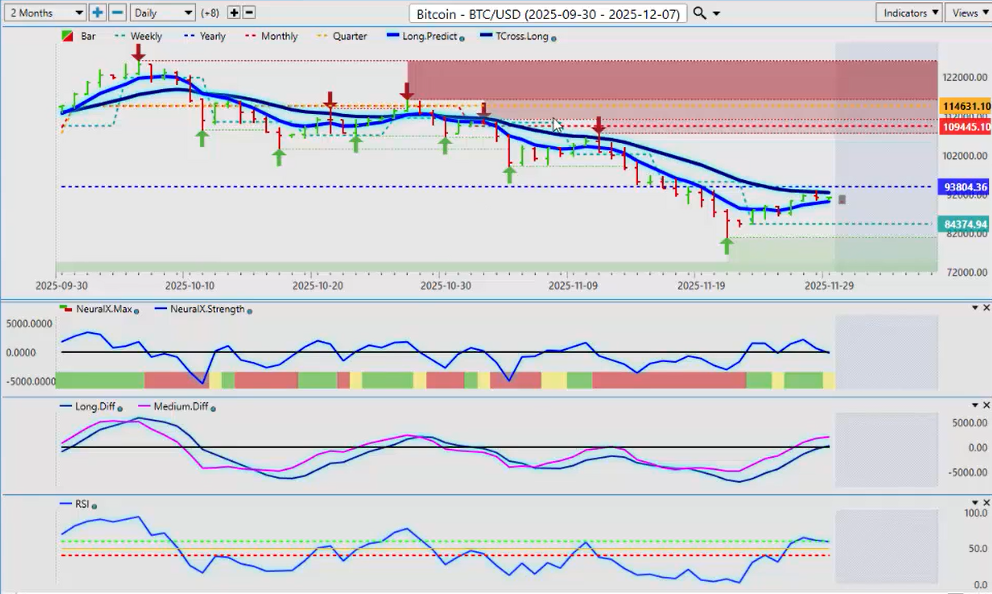992x594 pixels.
Task: Click the black plus button next to (+8)
Action: click(234, 13)
